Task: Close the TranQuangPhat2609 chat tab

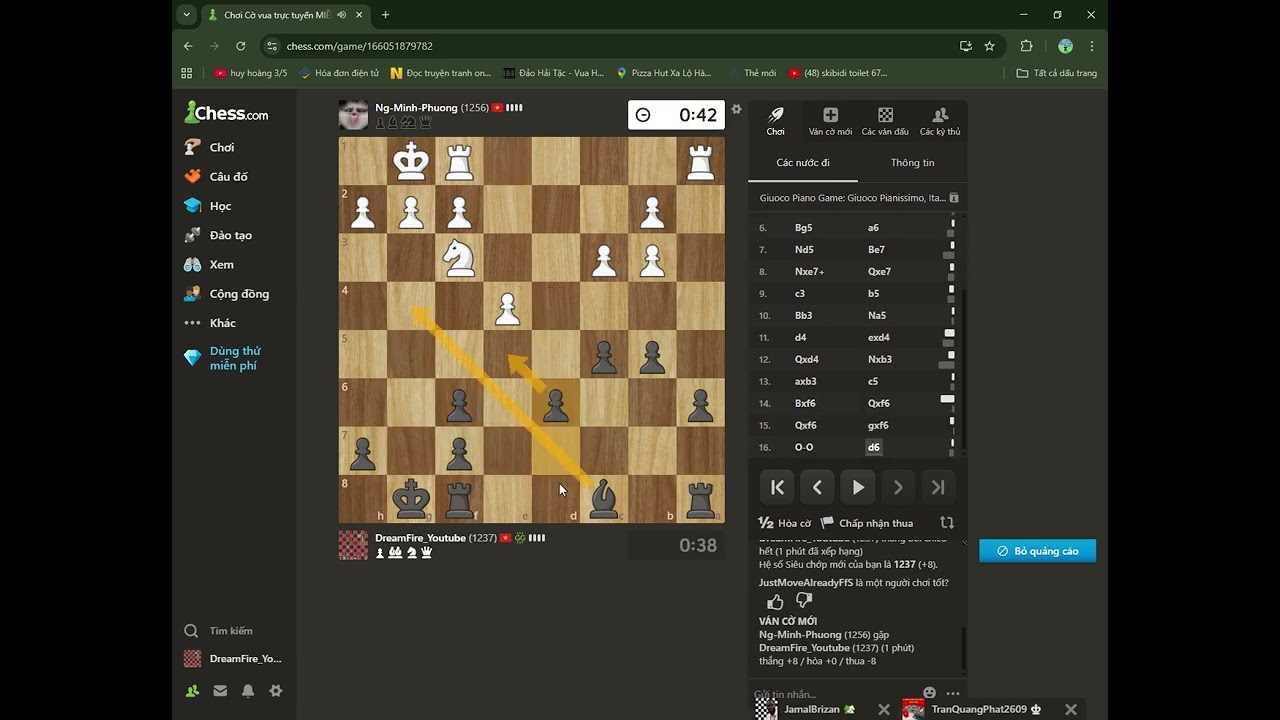Action: pos(1071,709)
